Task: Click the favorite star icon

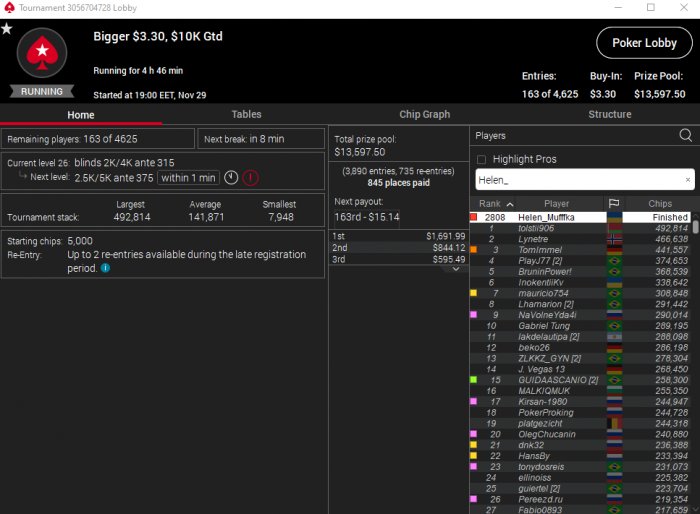Action: point(7,29)
